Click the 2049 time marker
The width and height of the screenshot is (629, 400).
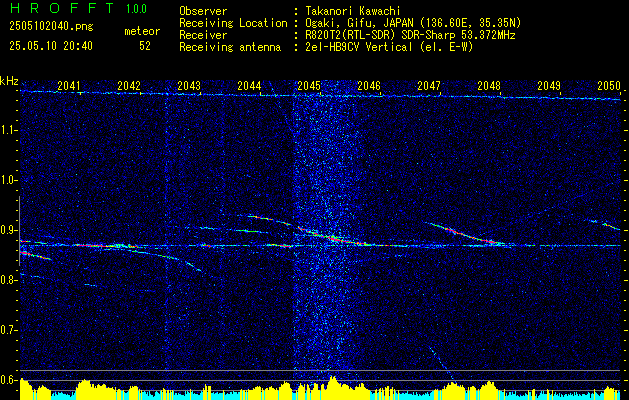click(x=549, y=85)
